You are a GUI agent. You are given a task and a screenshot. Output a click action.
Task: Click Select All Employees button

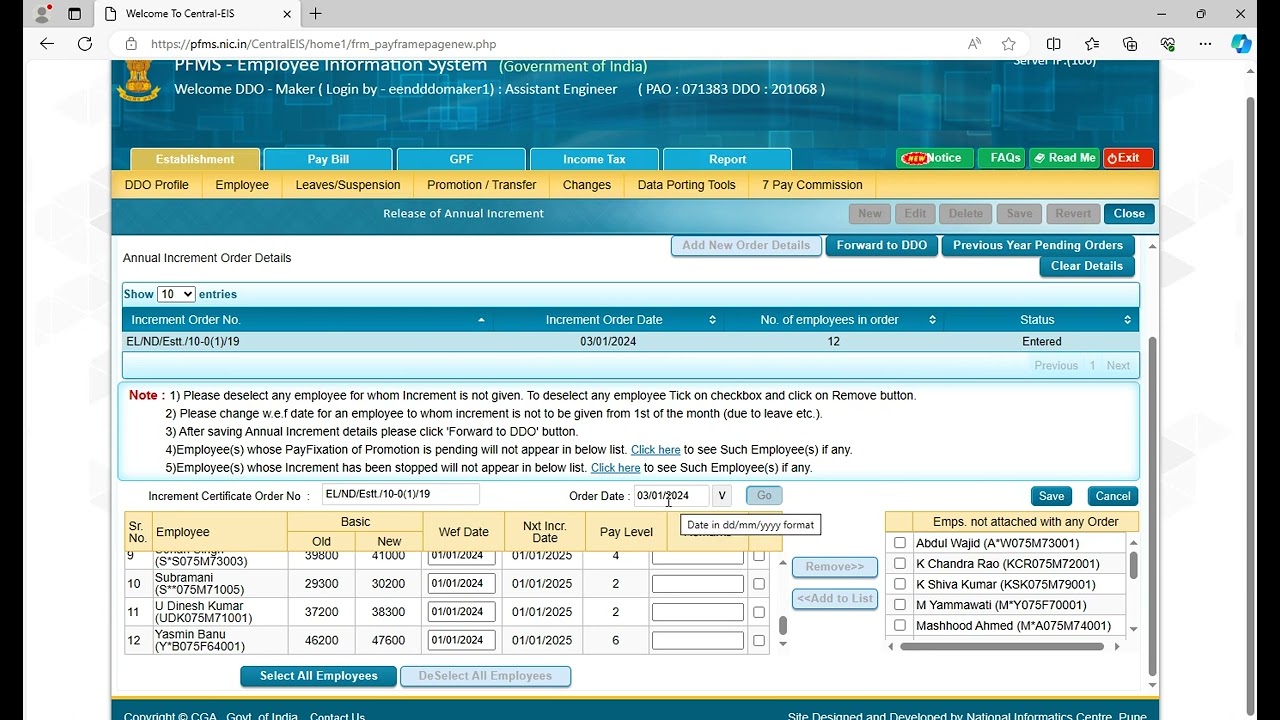coord(319,676)
